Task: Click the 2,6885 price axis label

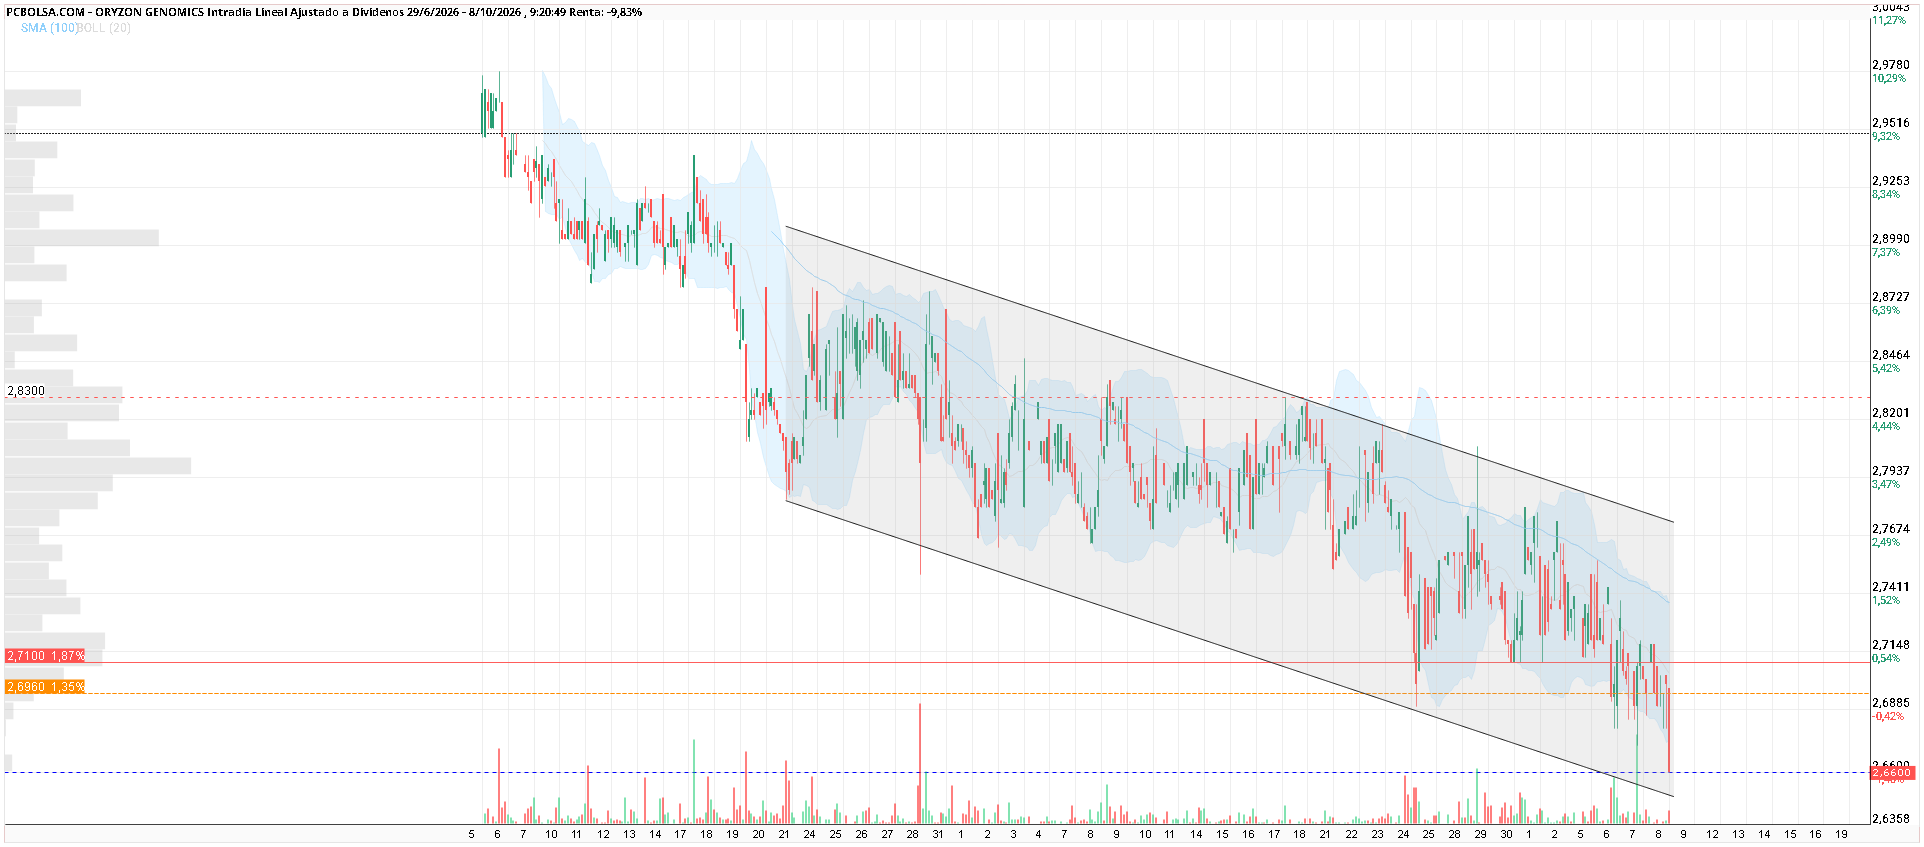Action: coord(1890,703)
